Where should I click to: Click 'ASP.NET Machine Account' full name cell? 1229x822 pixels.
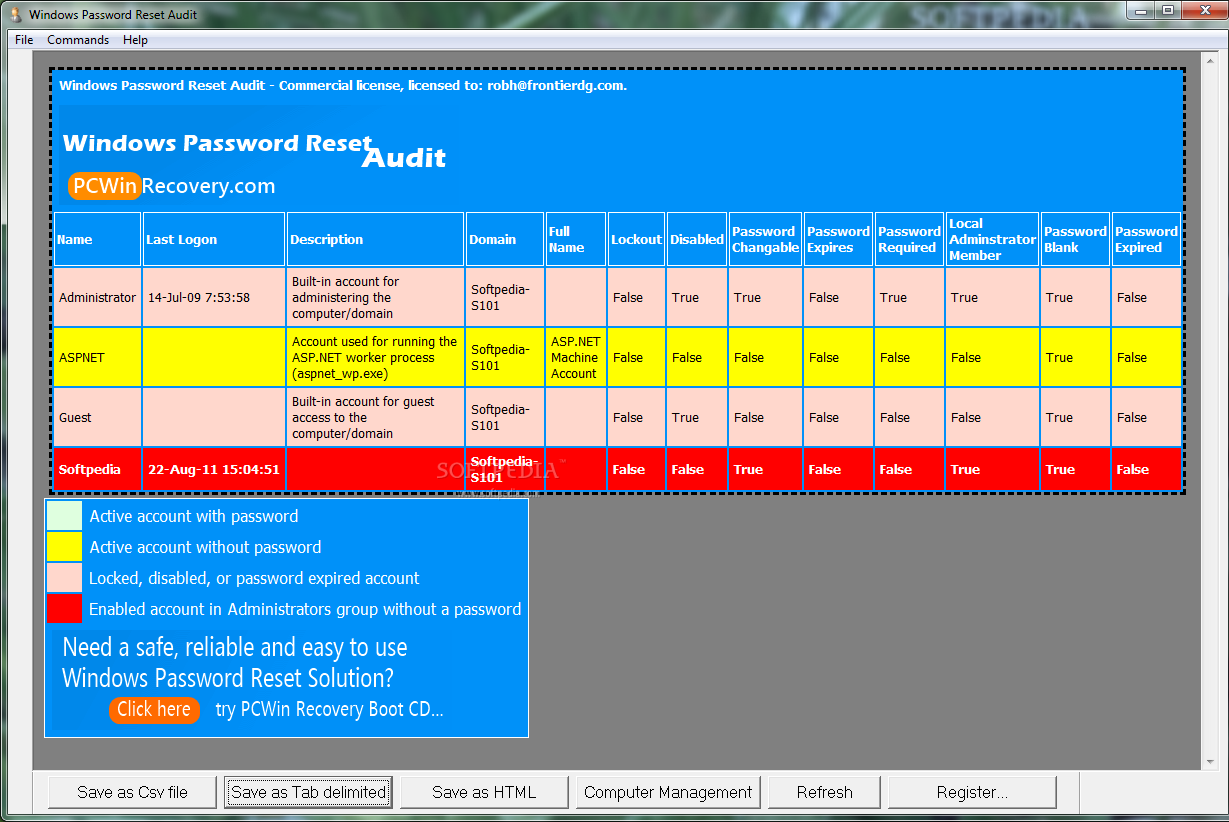click(x=576, y=357)
